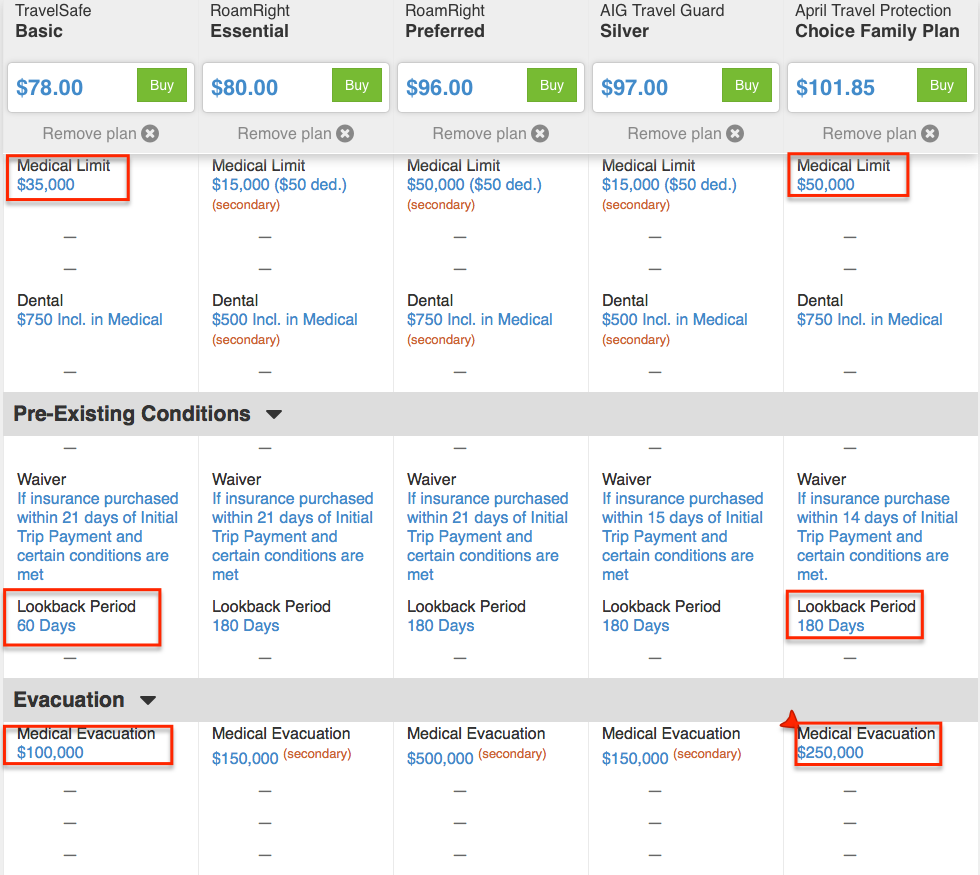This screenshot has height=875, width=980.
Task: Open AIG Silver $500 dental detail
Action: [x=674, y=319]
